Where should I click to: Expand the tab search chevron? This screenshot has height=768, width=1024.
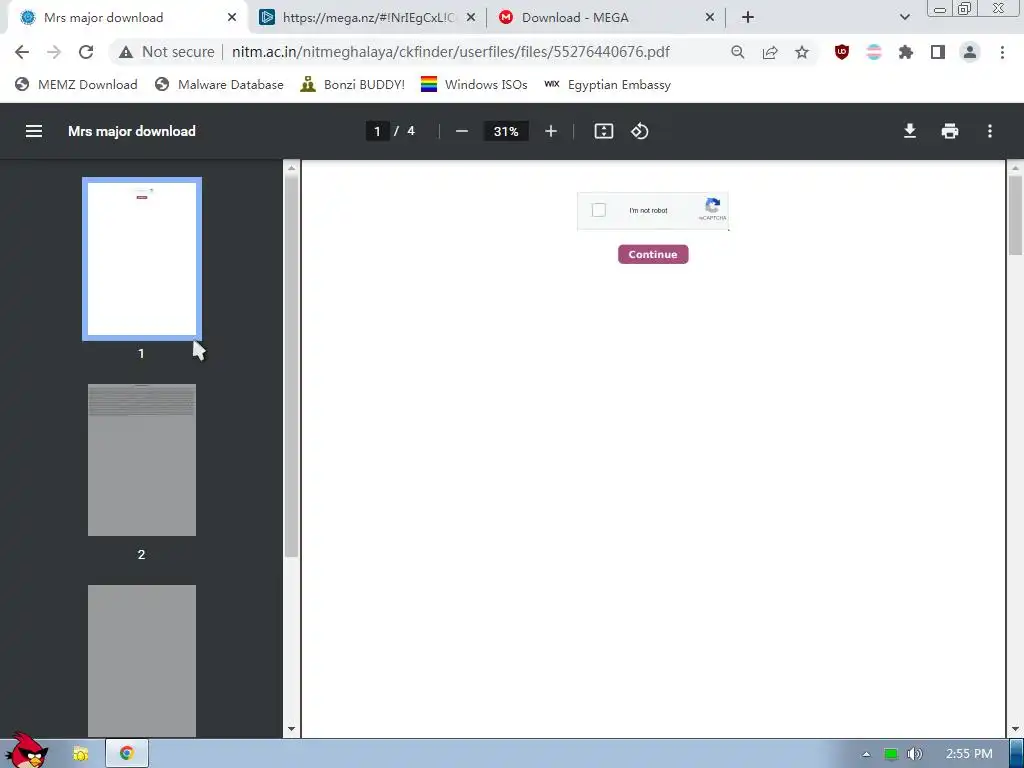[x=904, y=18]
